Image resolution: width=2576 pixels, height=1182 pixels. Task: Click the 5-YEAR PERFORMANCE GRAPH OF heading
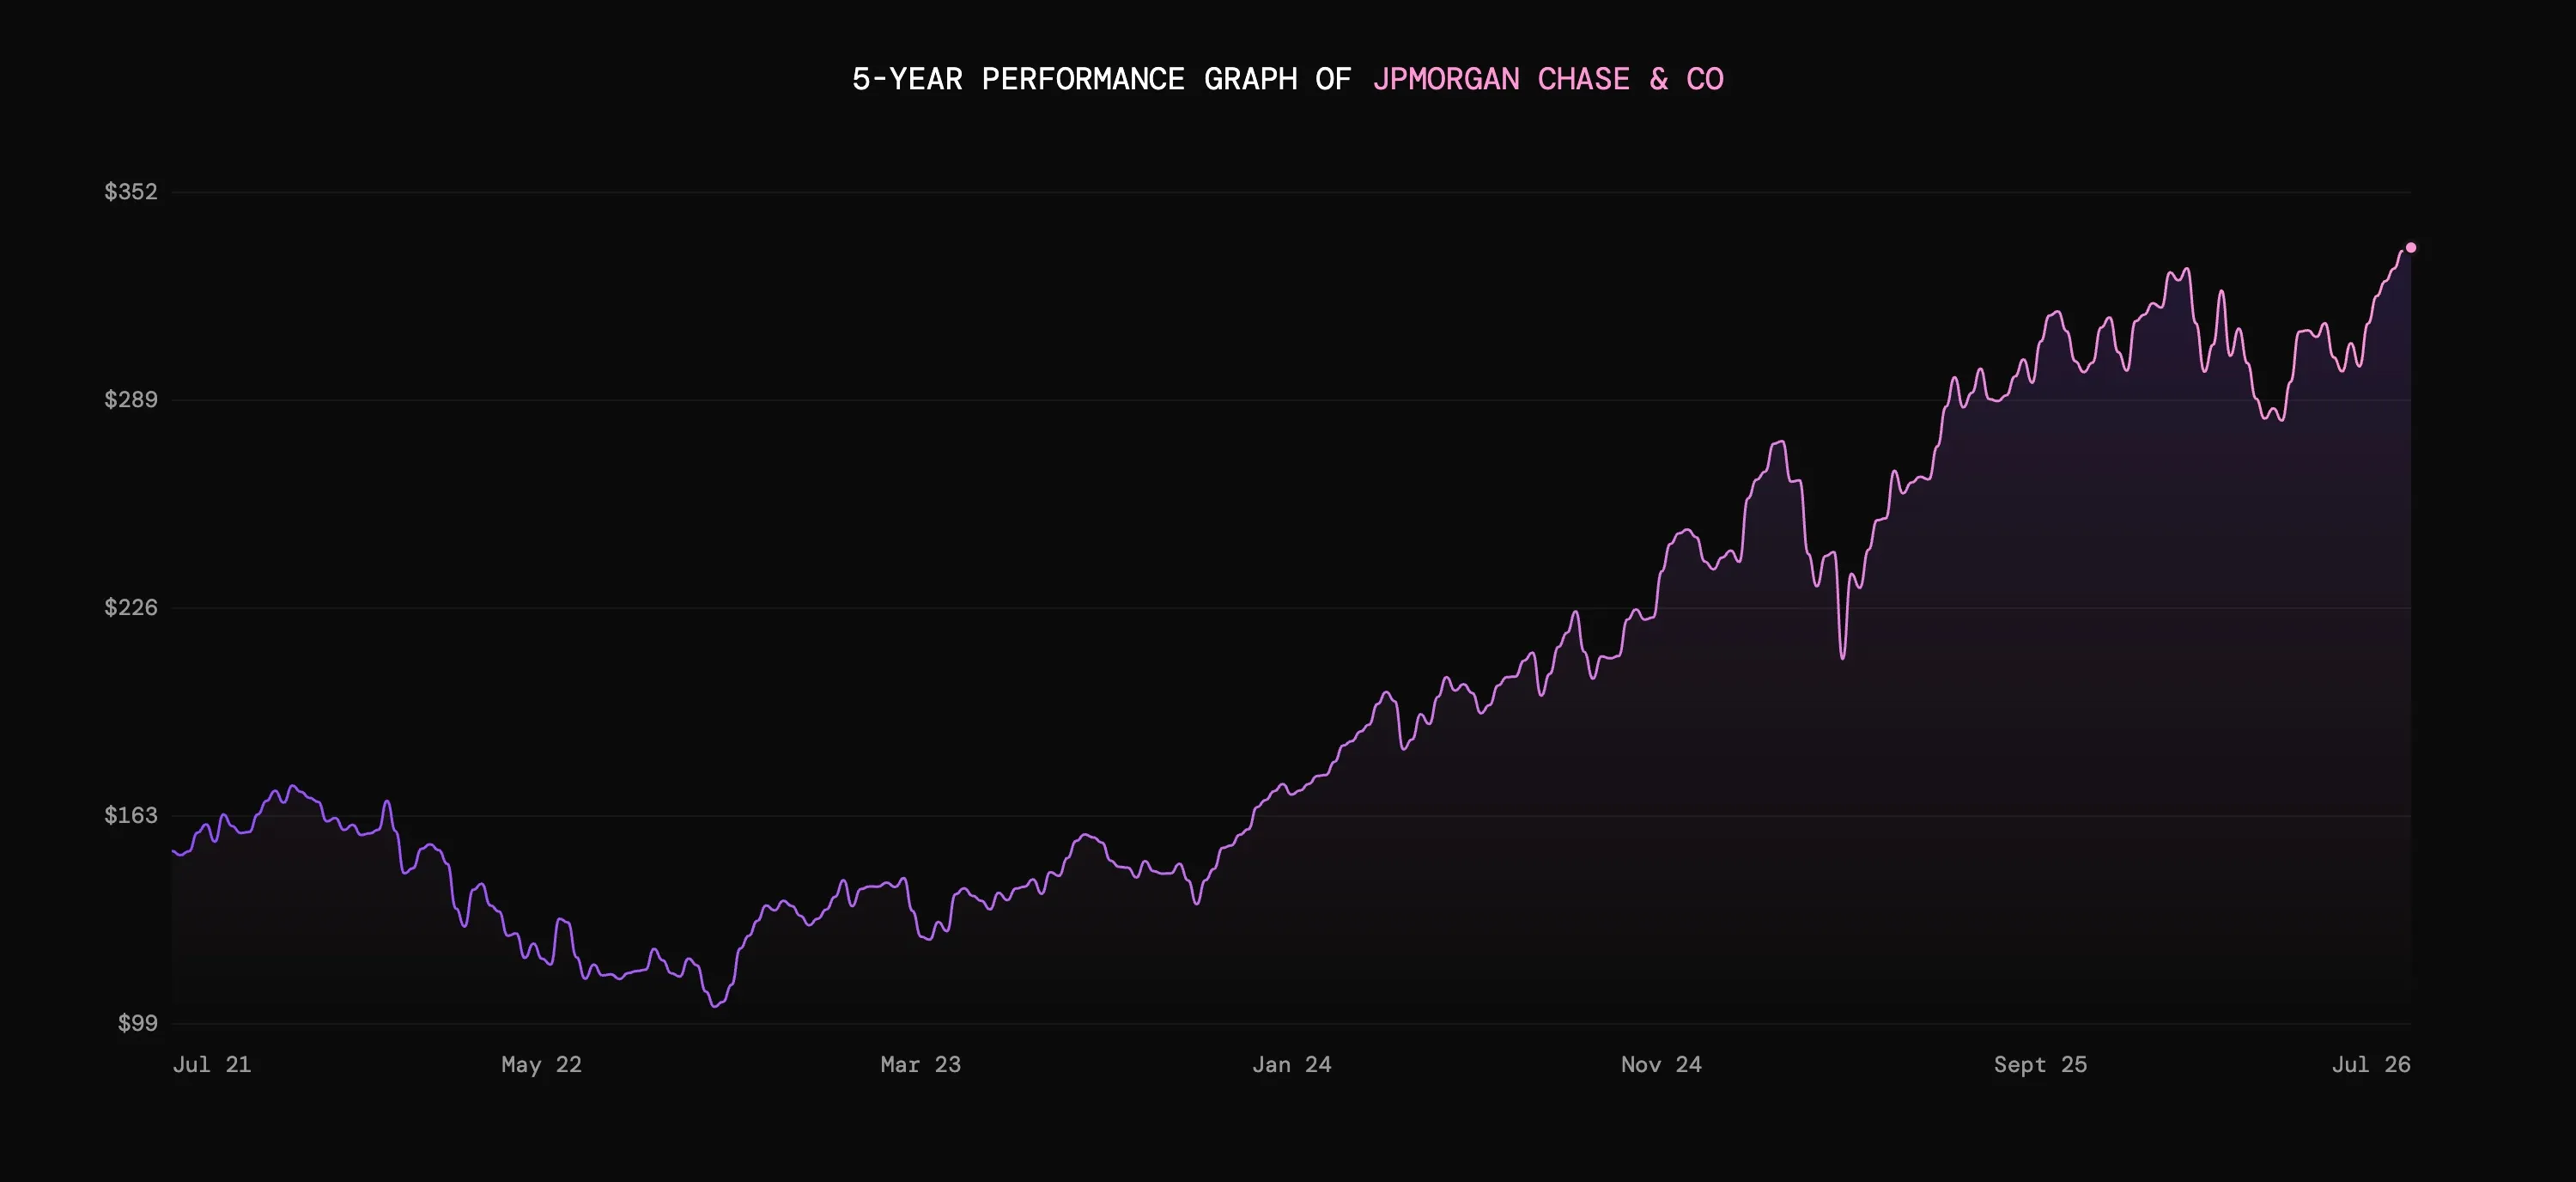[x=1101, y=79]
